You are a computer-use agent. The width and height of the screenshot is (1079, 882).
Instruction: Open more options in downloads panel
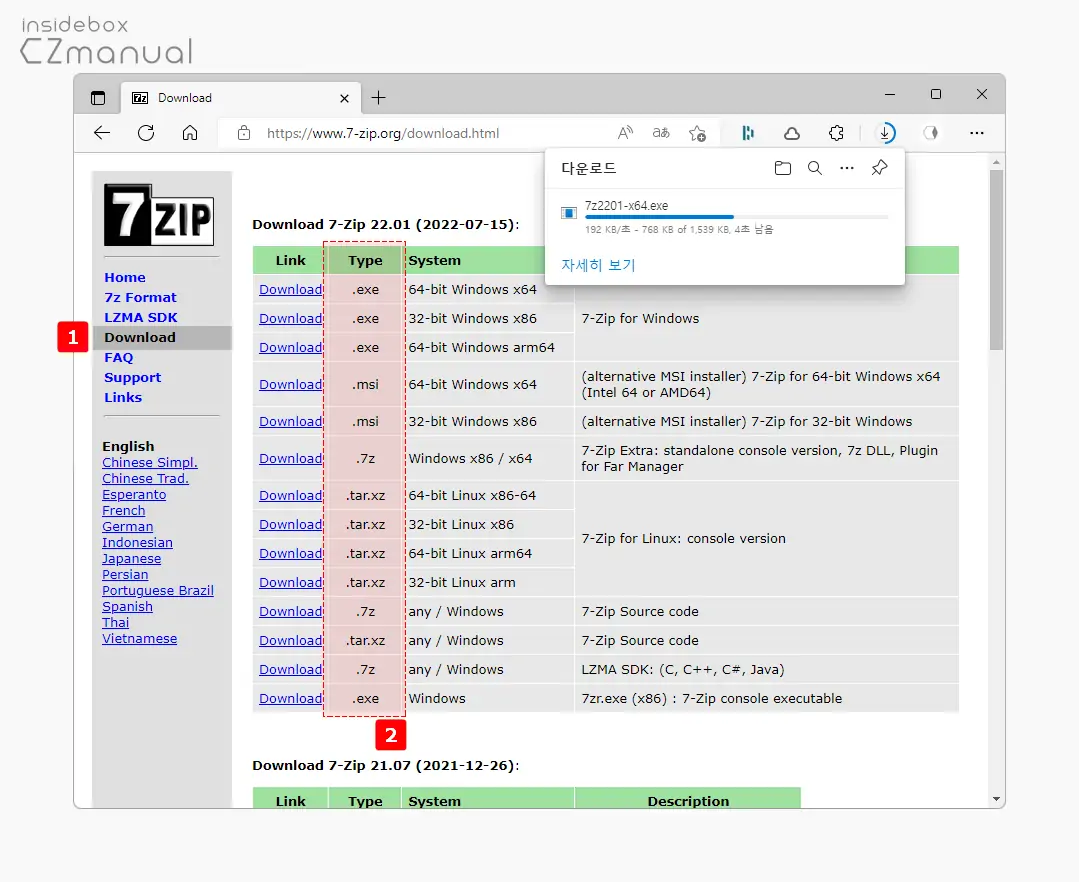[847, 168]
